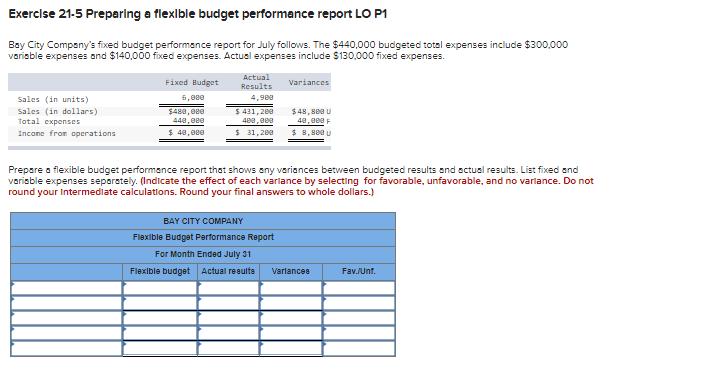Click 'Fav./Unf.' column header
The height and width of the screenshot is (377, 703).
(359, 271)
